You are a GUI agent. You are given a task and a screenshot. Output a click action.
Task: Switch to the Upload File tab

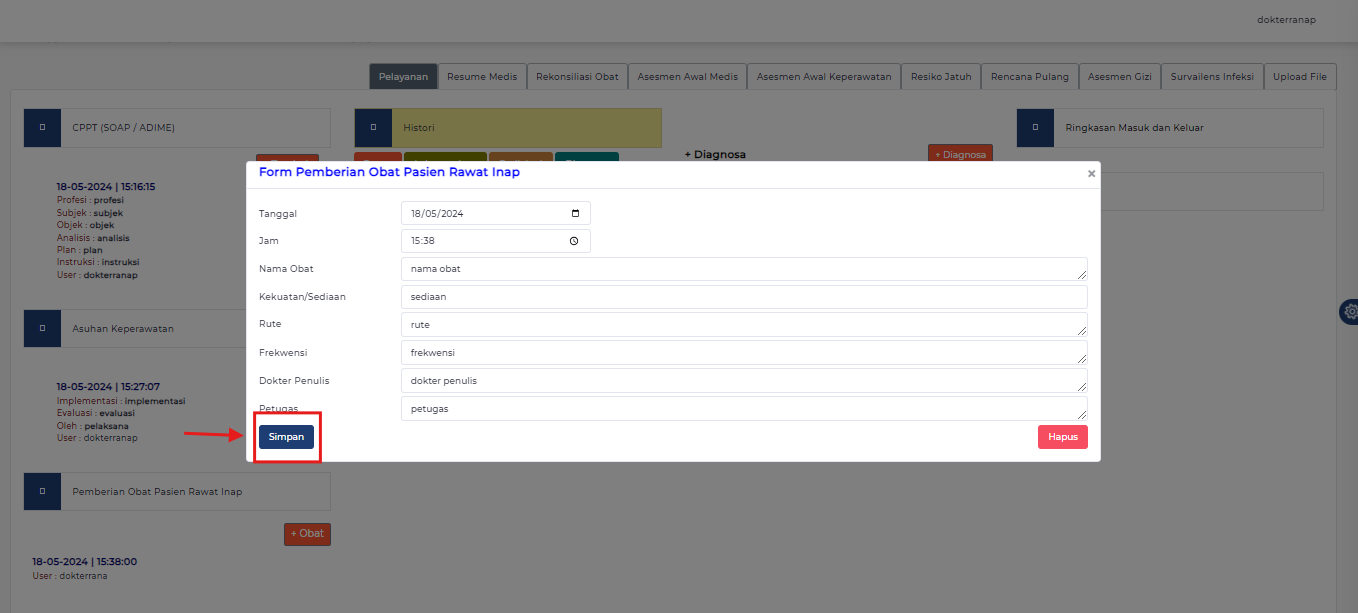(x=1300, y=76)
